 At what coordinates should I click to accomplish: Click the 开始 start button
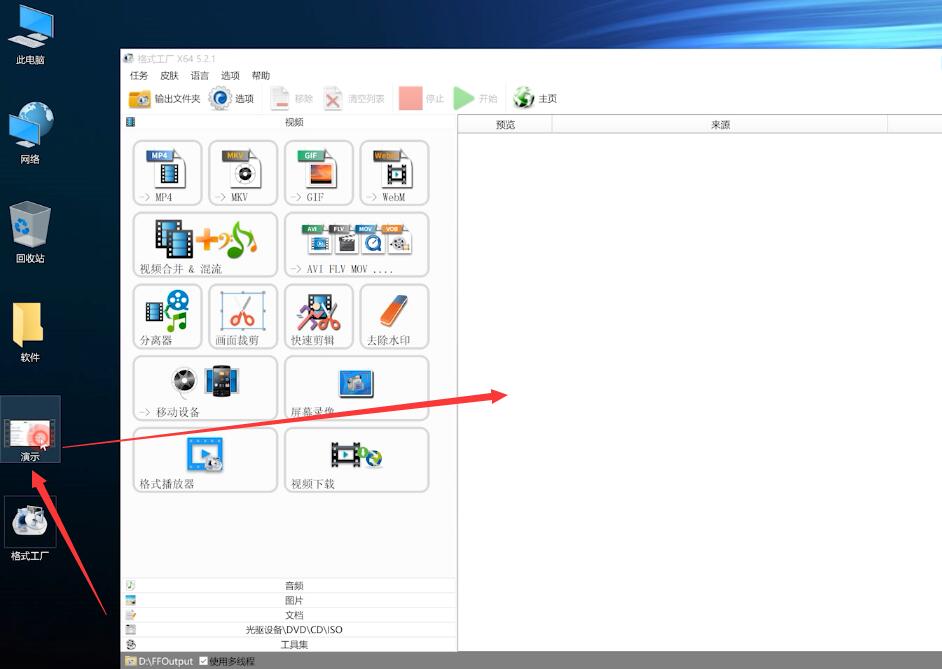475,98
